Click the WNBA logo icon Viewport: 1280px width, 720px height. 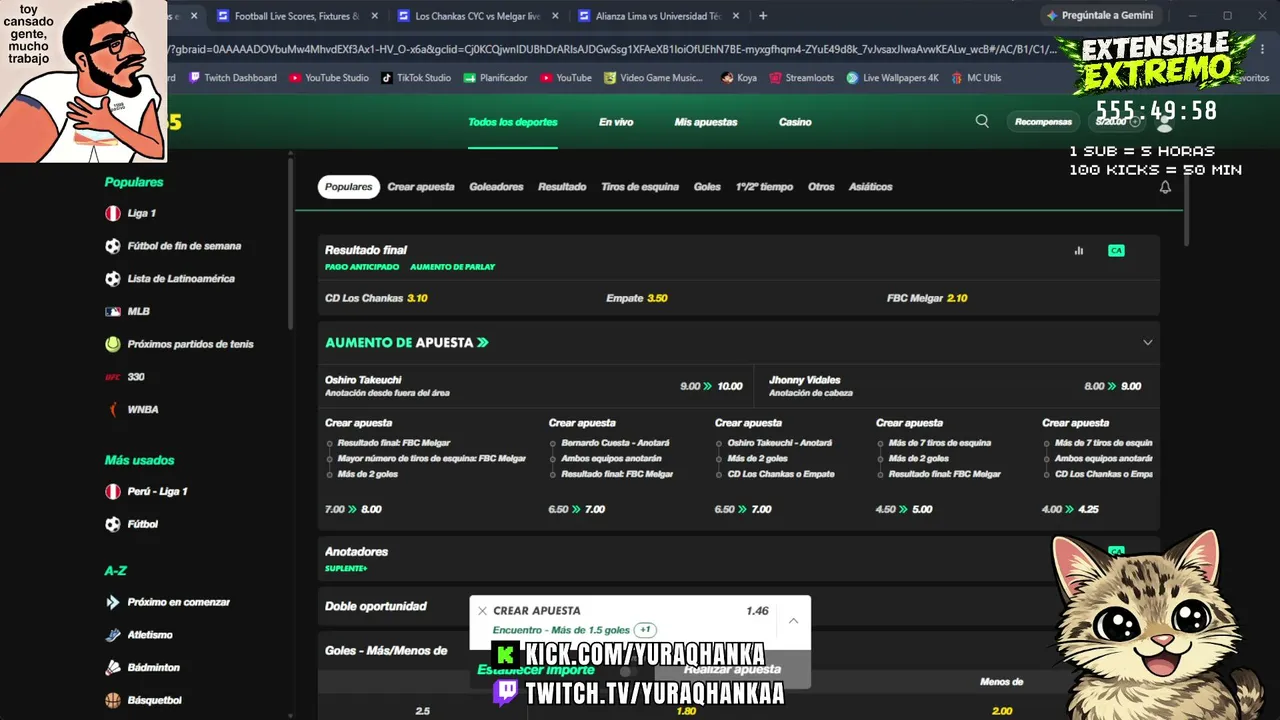113,409
